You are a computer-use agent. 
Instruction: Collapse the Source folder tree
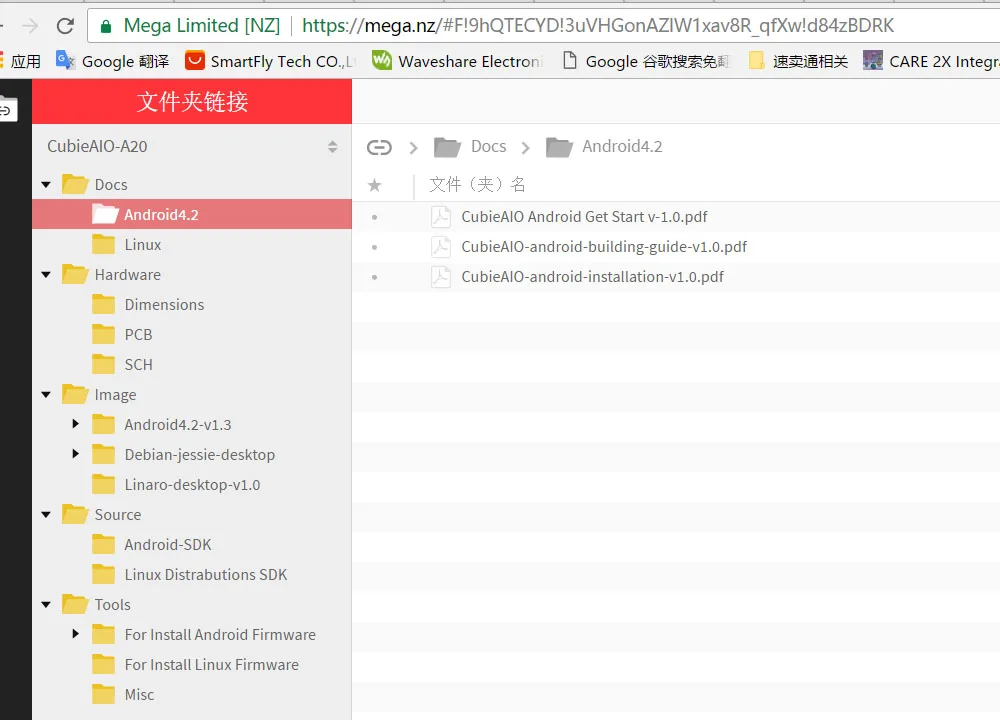pos(46,515)
